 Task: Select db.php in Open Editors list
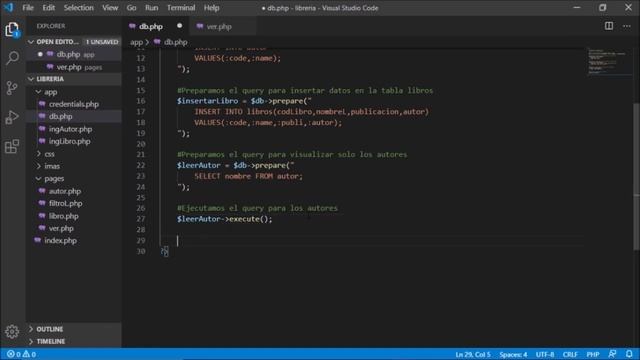[74, 54]
